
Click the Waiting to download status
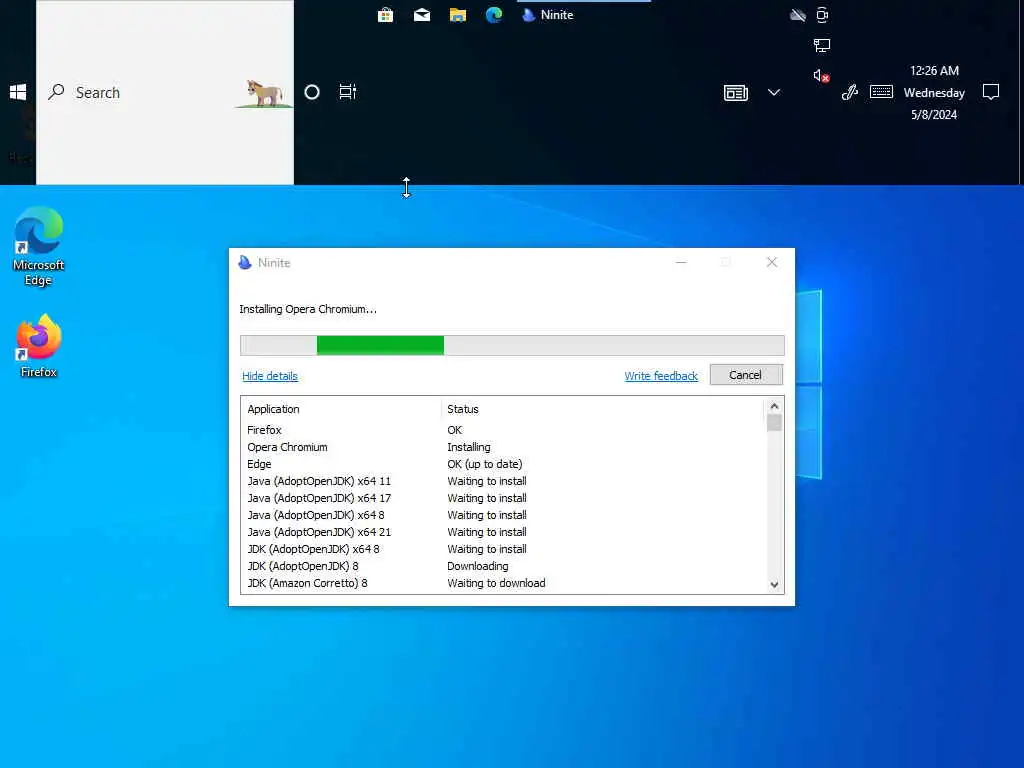pyautogui.click(x=496, y=583)
